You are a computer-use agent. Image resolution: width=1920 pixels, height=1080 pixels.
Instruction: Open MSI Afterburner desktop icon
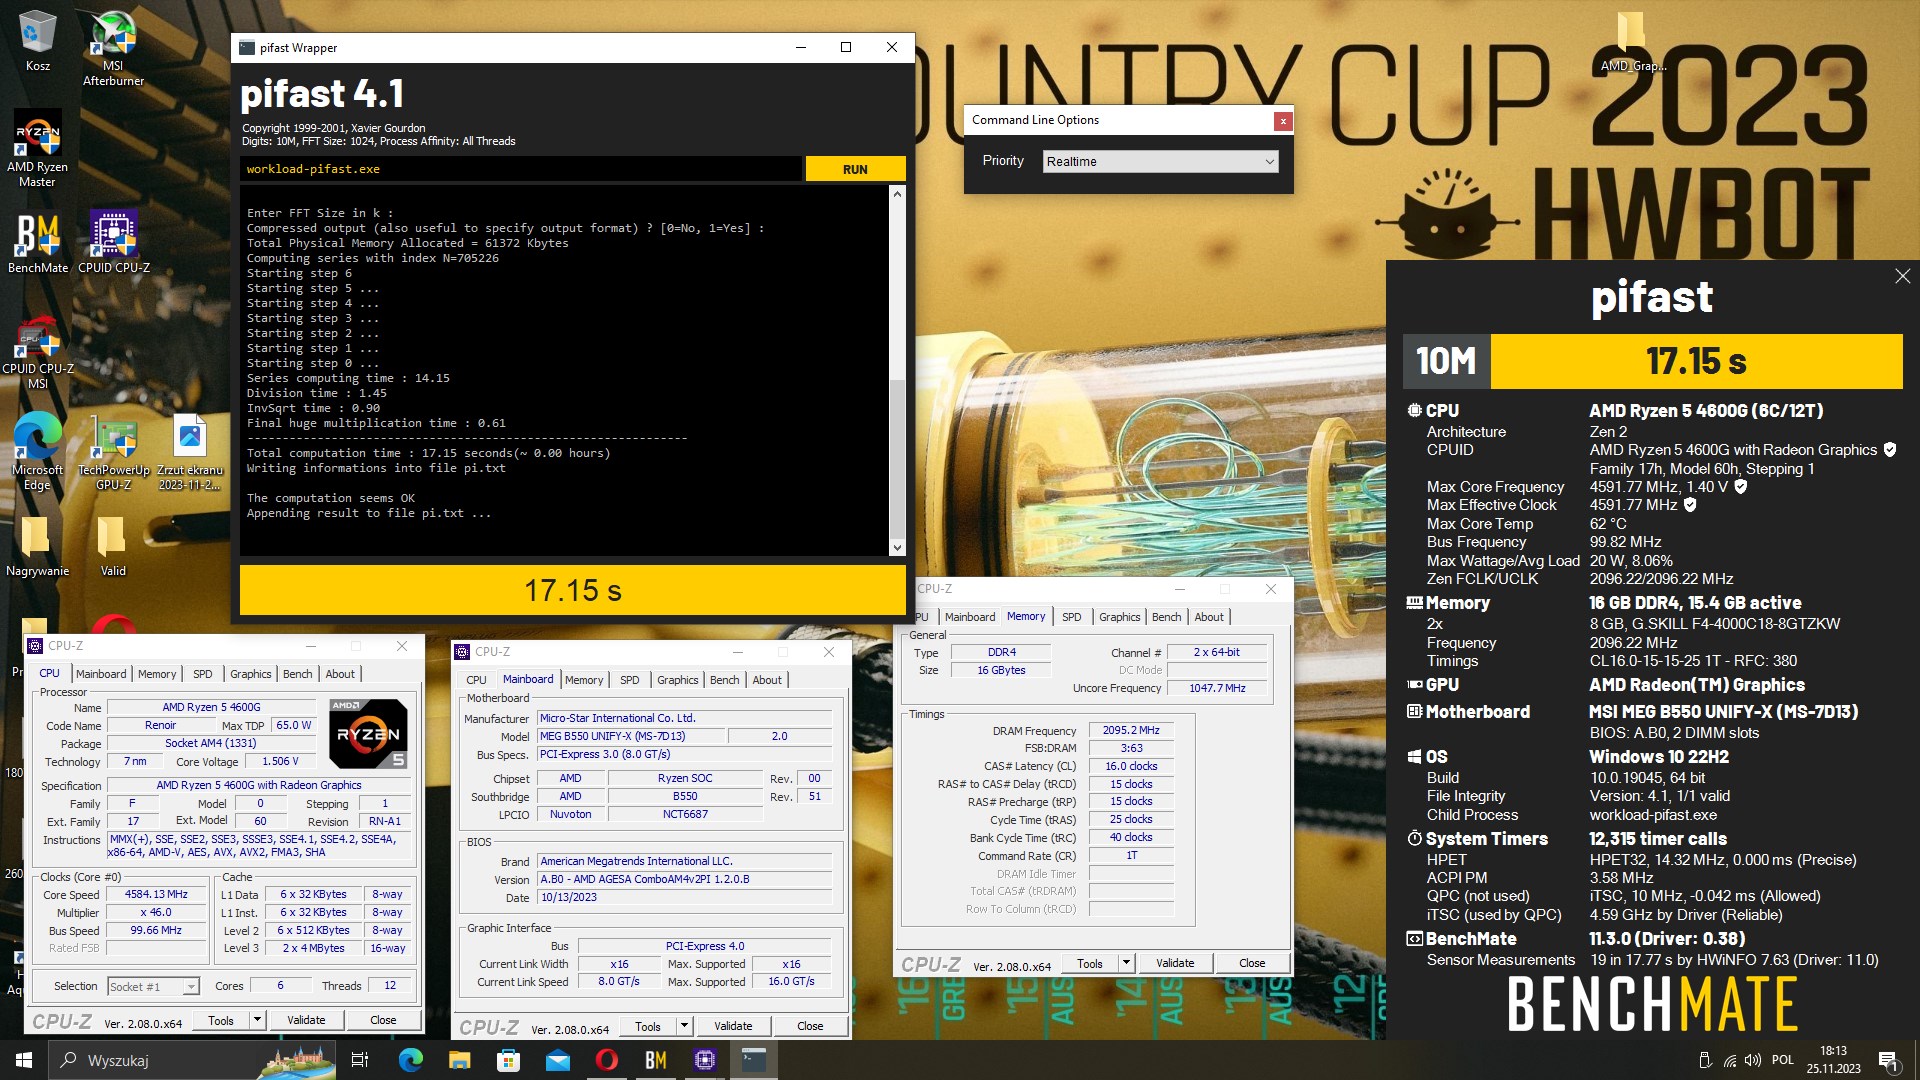113,48
